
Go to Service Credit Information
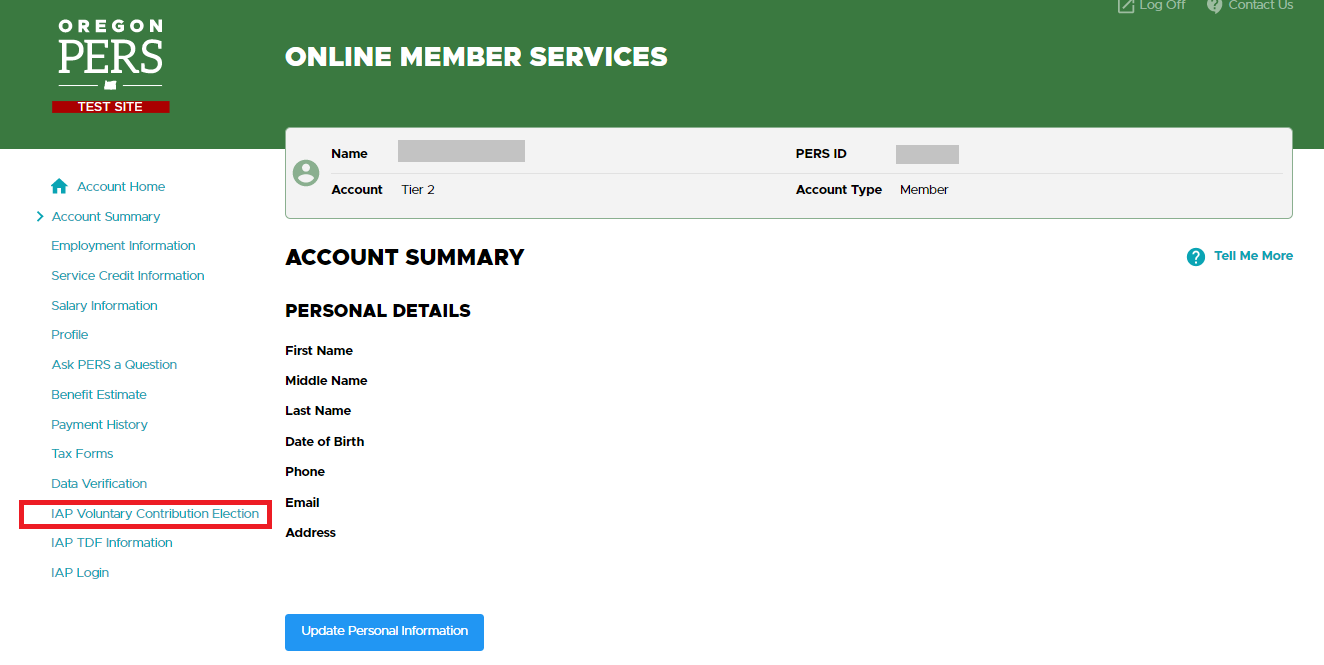click(127, 276)
